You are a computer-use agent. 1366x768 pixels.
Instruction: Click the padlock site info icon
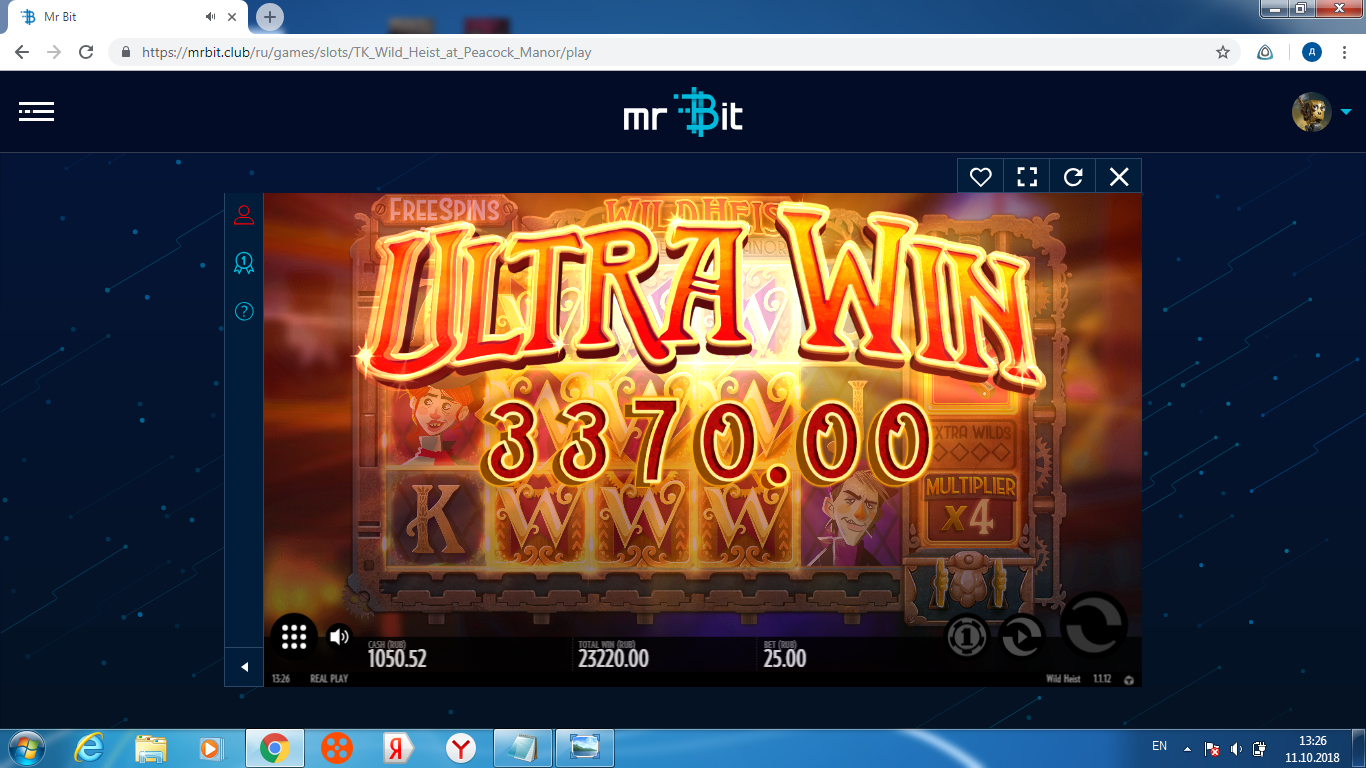click(x=126, y=52)
